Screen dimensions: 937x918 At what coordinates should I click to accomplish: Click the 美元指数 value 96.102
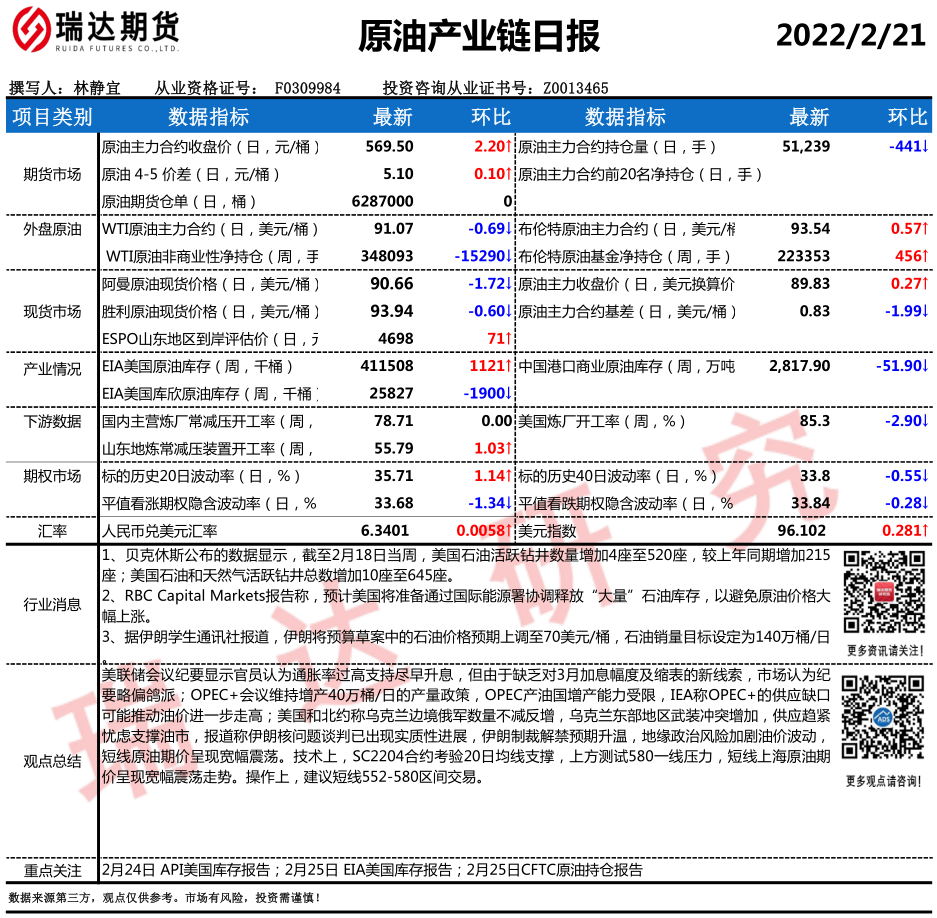click(802, 531)
